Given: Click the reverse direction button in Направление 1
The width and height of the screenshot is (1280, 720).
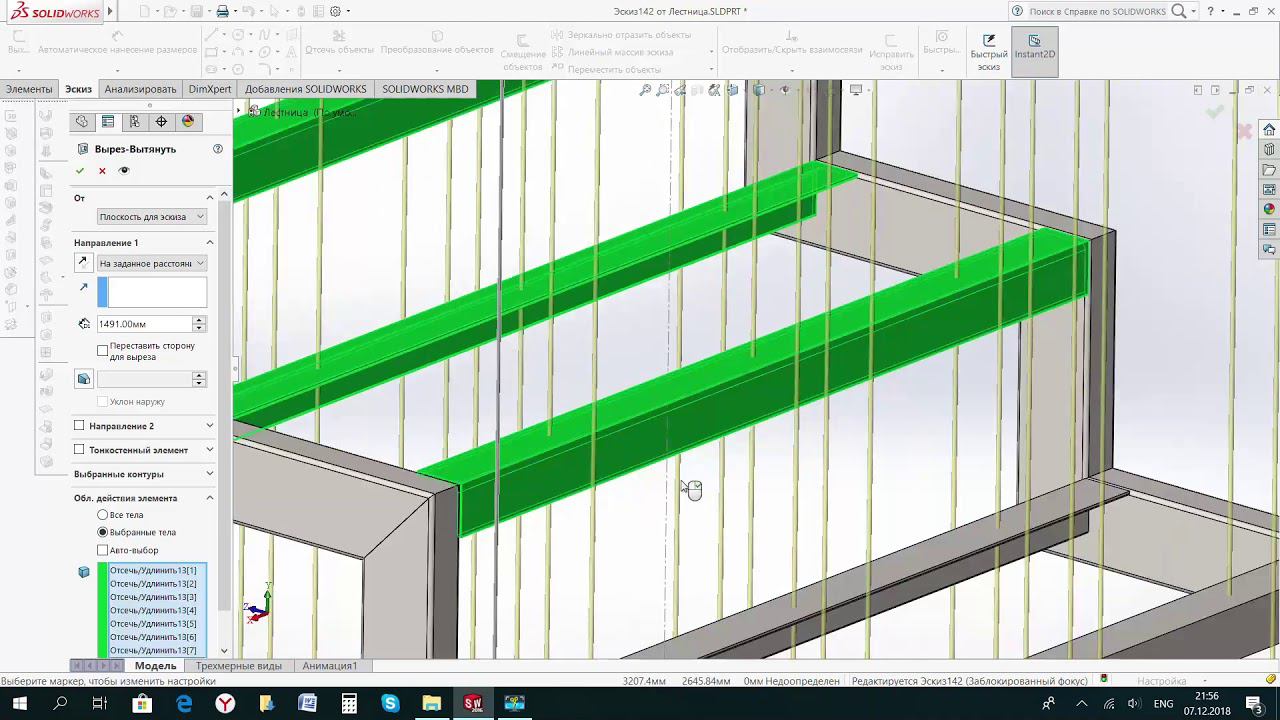Looking at the screenshot, I should (84, 263).
